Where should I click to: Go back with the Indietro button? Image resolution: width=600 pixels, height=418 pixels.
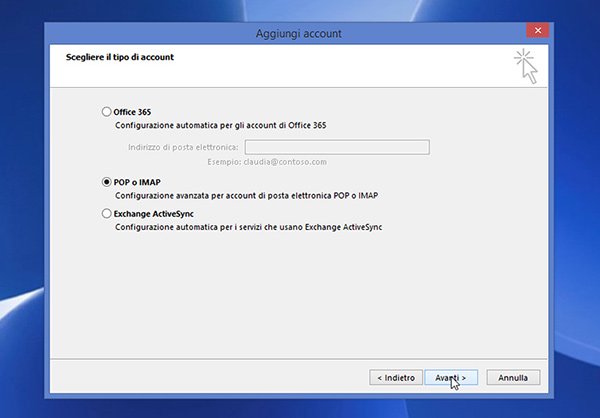coord(396,377)
